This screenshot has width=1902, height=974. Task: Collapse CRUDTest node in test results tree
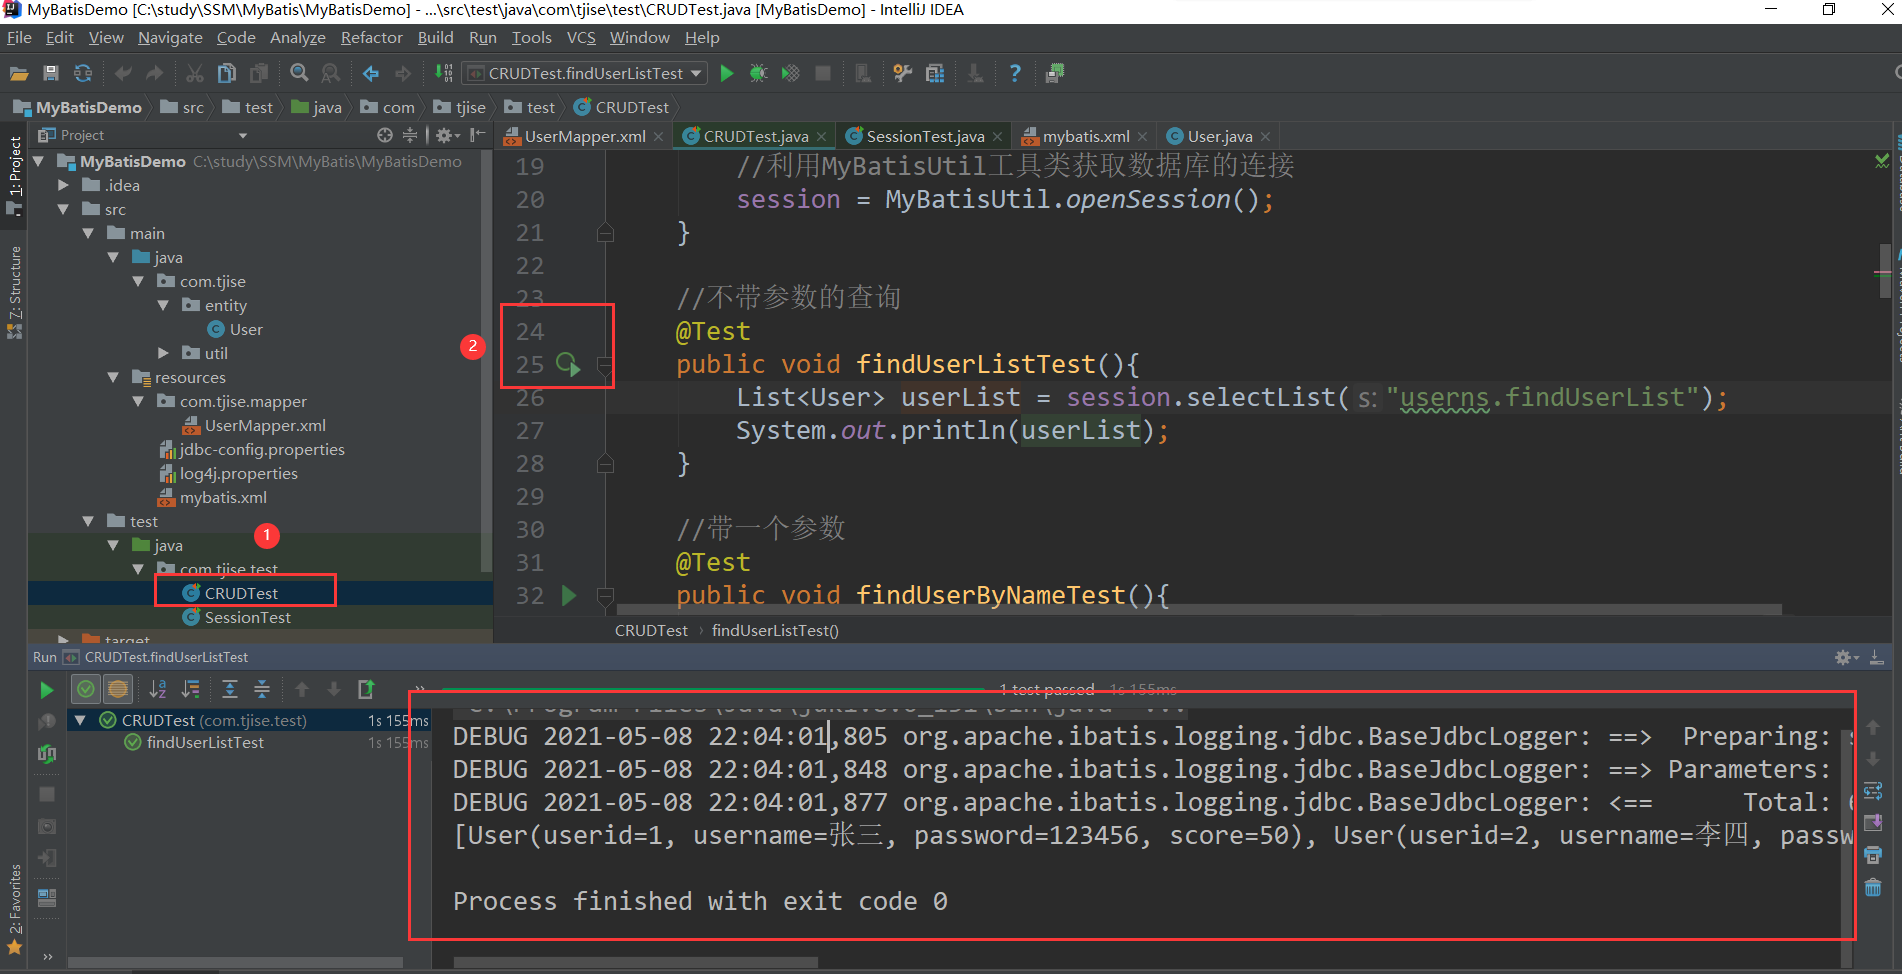click(x=80, y=720)
